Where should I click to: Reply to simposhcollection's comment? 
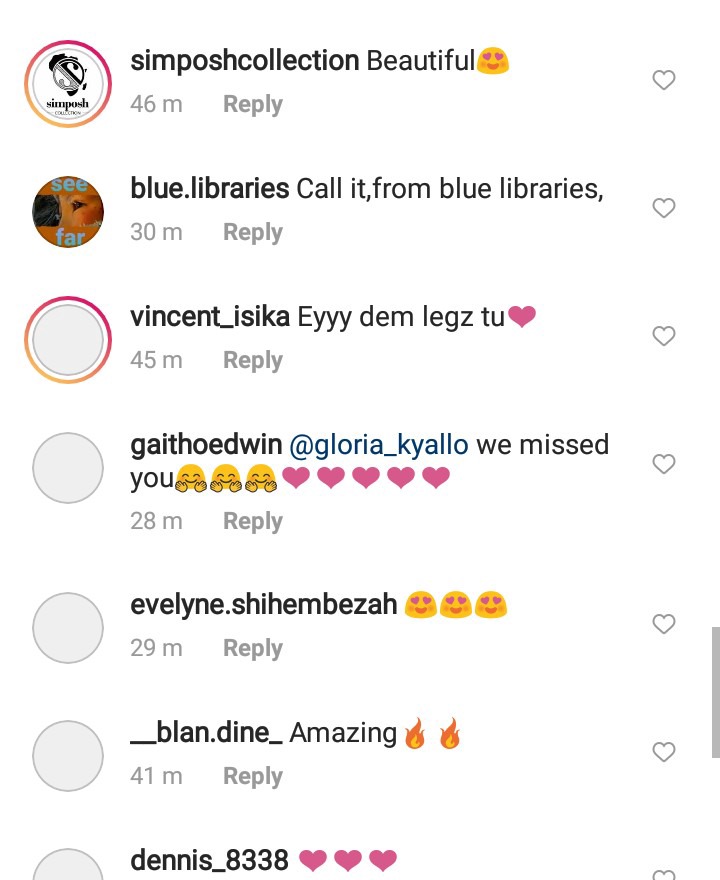click(253, 104)
